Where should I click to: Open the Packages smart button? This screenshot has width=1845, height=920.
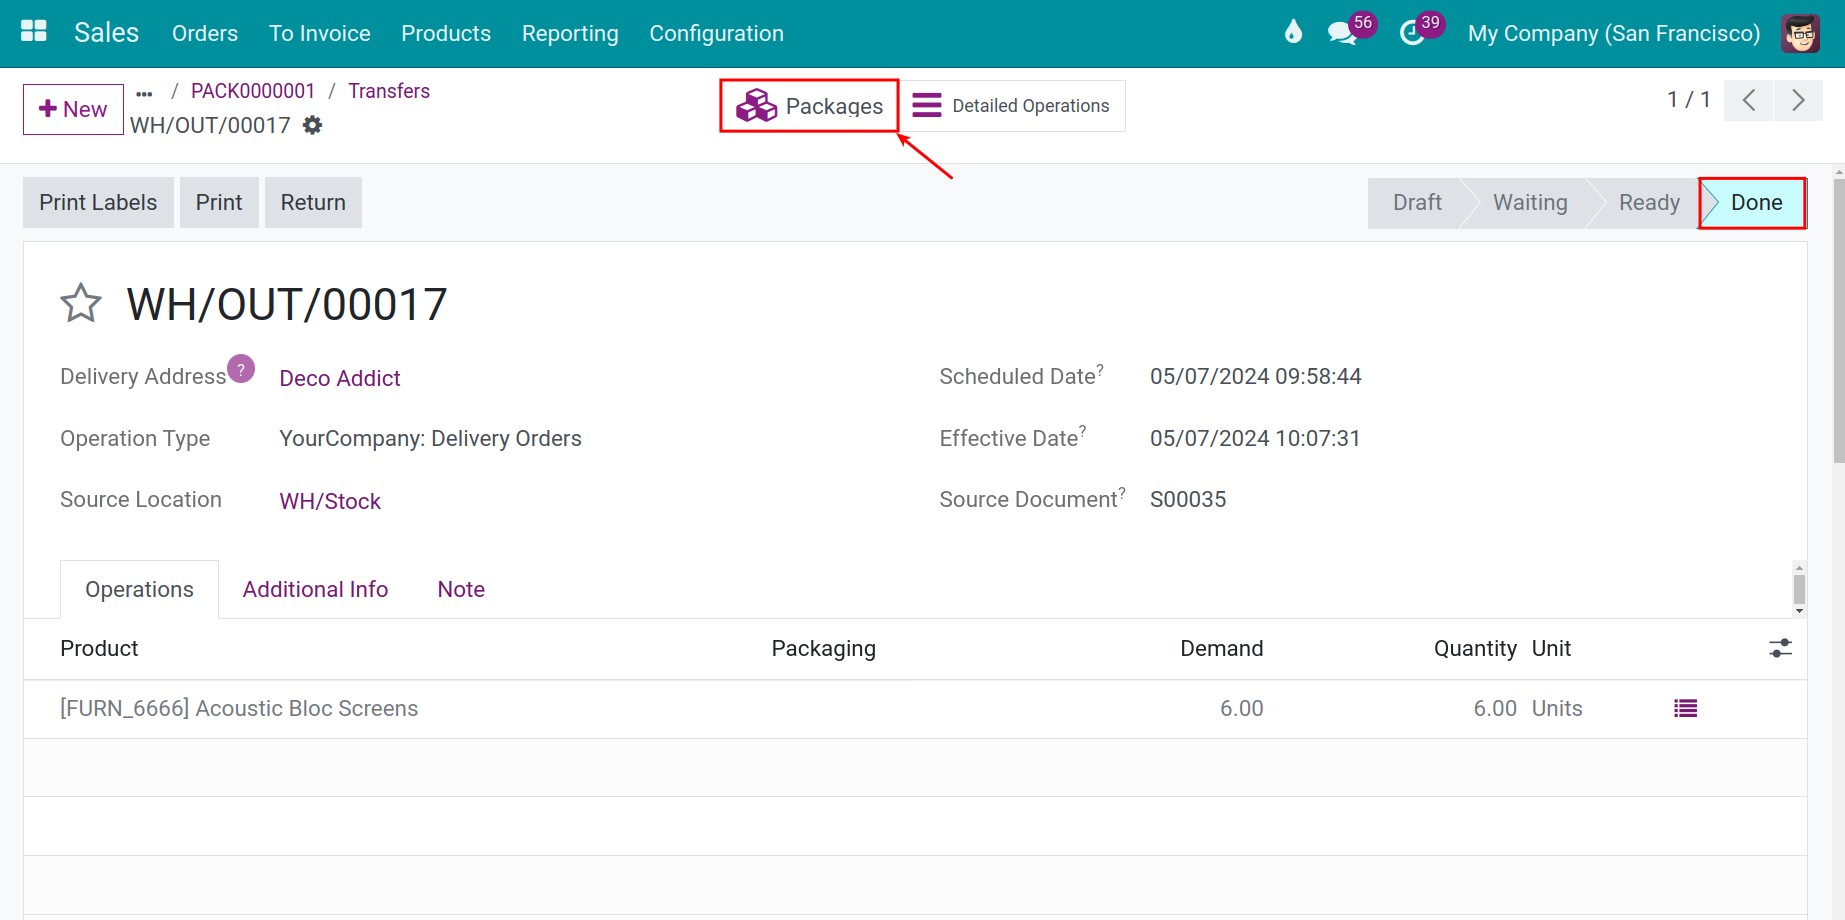(809, 106)
